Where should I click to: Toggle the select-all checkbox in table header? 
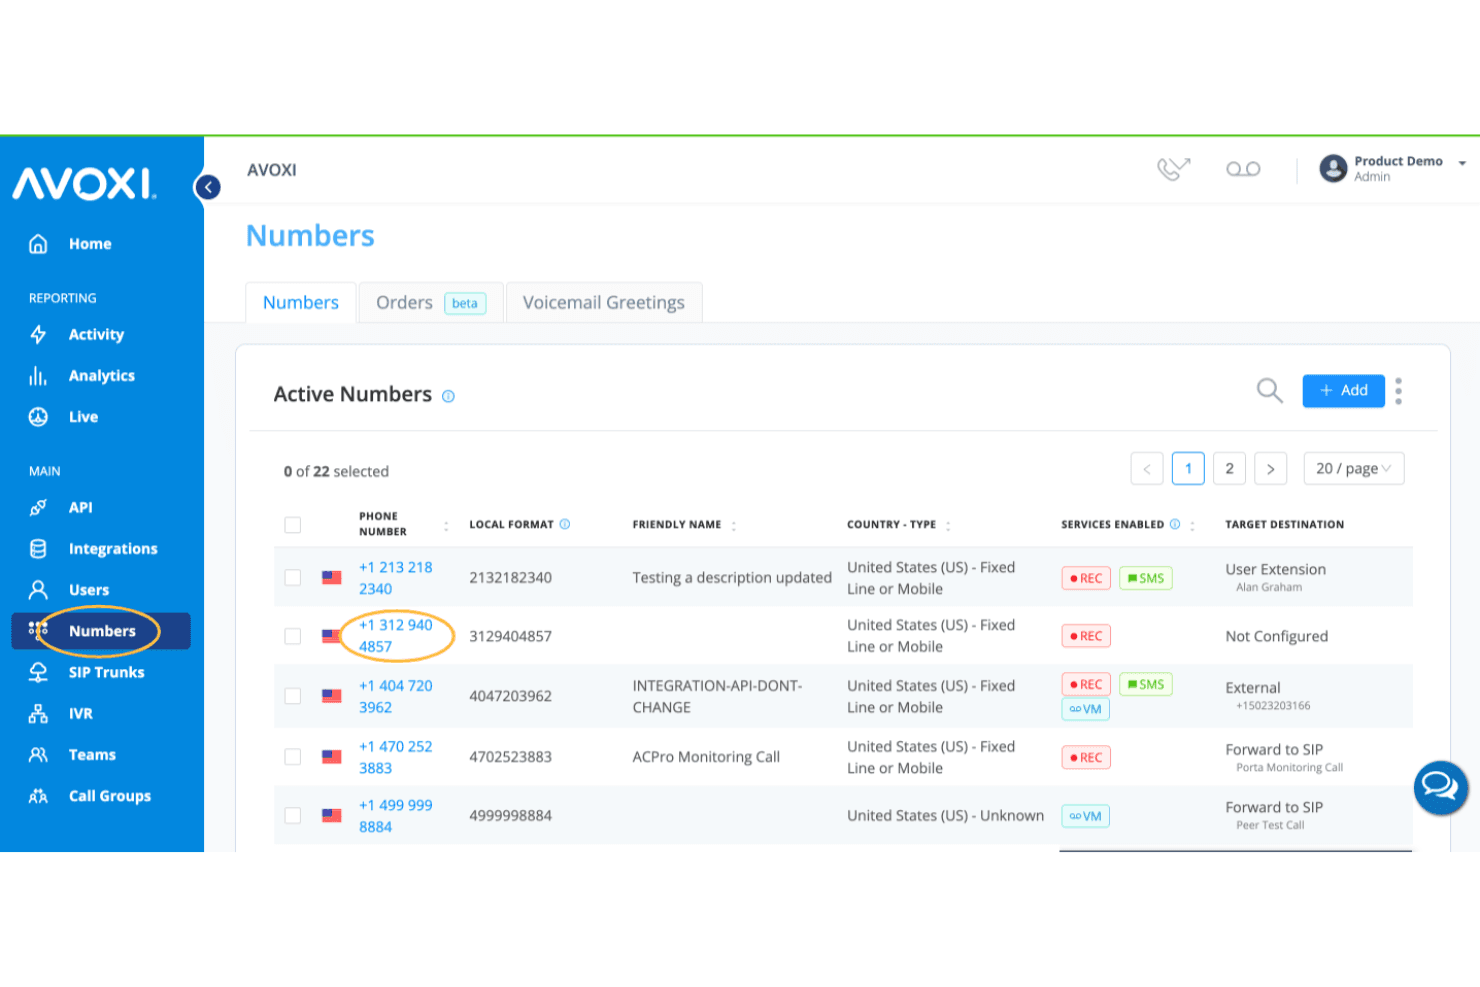pos(293,525)
